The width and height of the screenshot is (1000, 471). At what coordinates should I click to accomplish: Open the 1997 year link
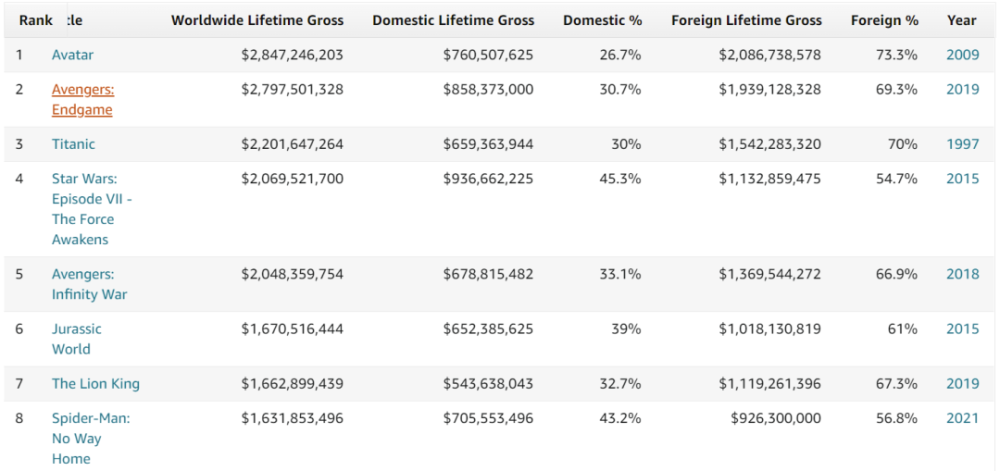pyautogui.click(x=963, y=144)
